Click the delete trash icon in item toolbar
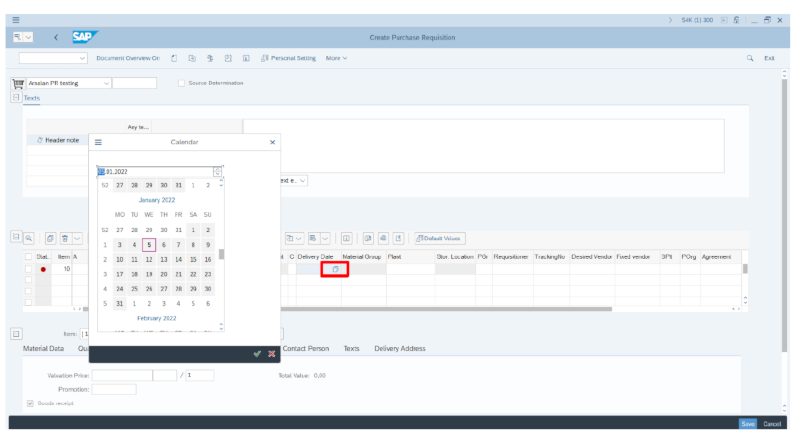Image resolution: width=800 pixels, height=444 pixels. (x=65, y=238)
